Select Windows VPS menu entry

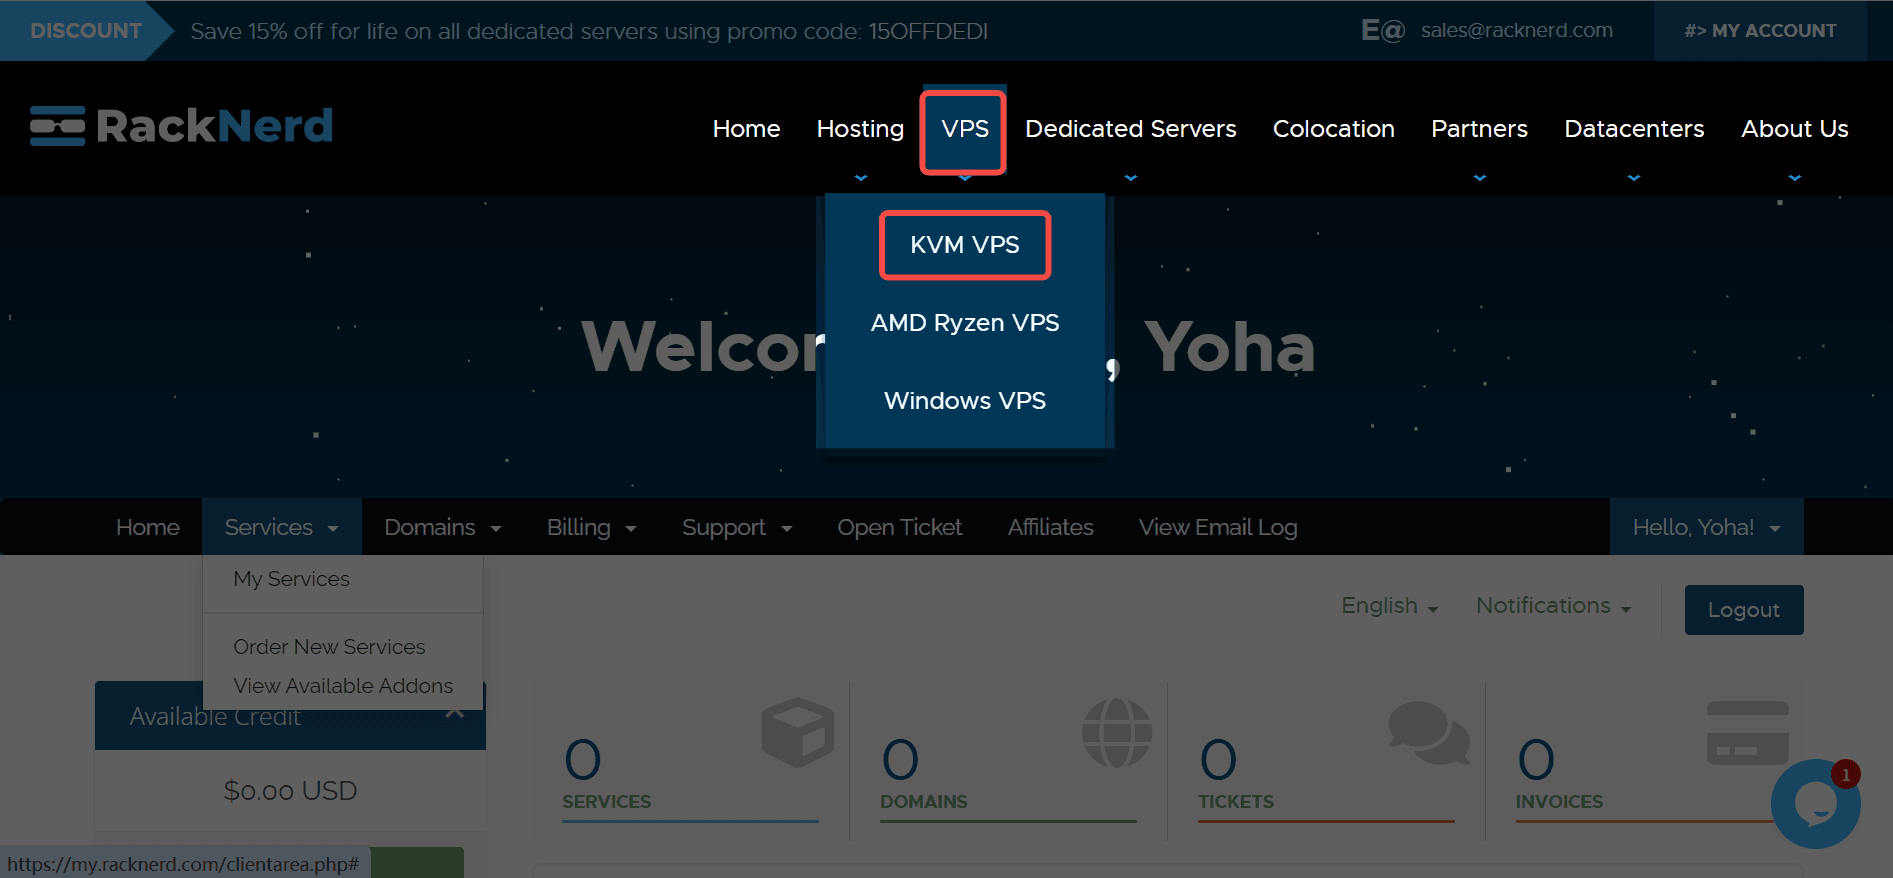(x=964, y=401)
